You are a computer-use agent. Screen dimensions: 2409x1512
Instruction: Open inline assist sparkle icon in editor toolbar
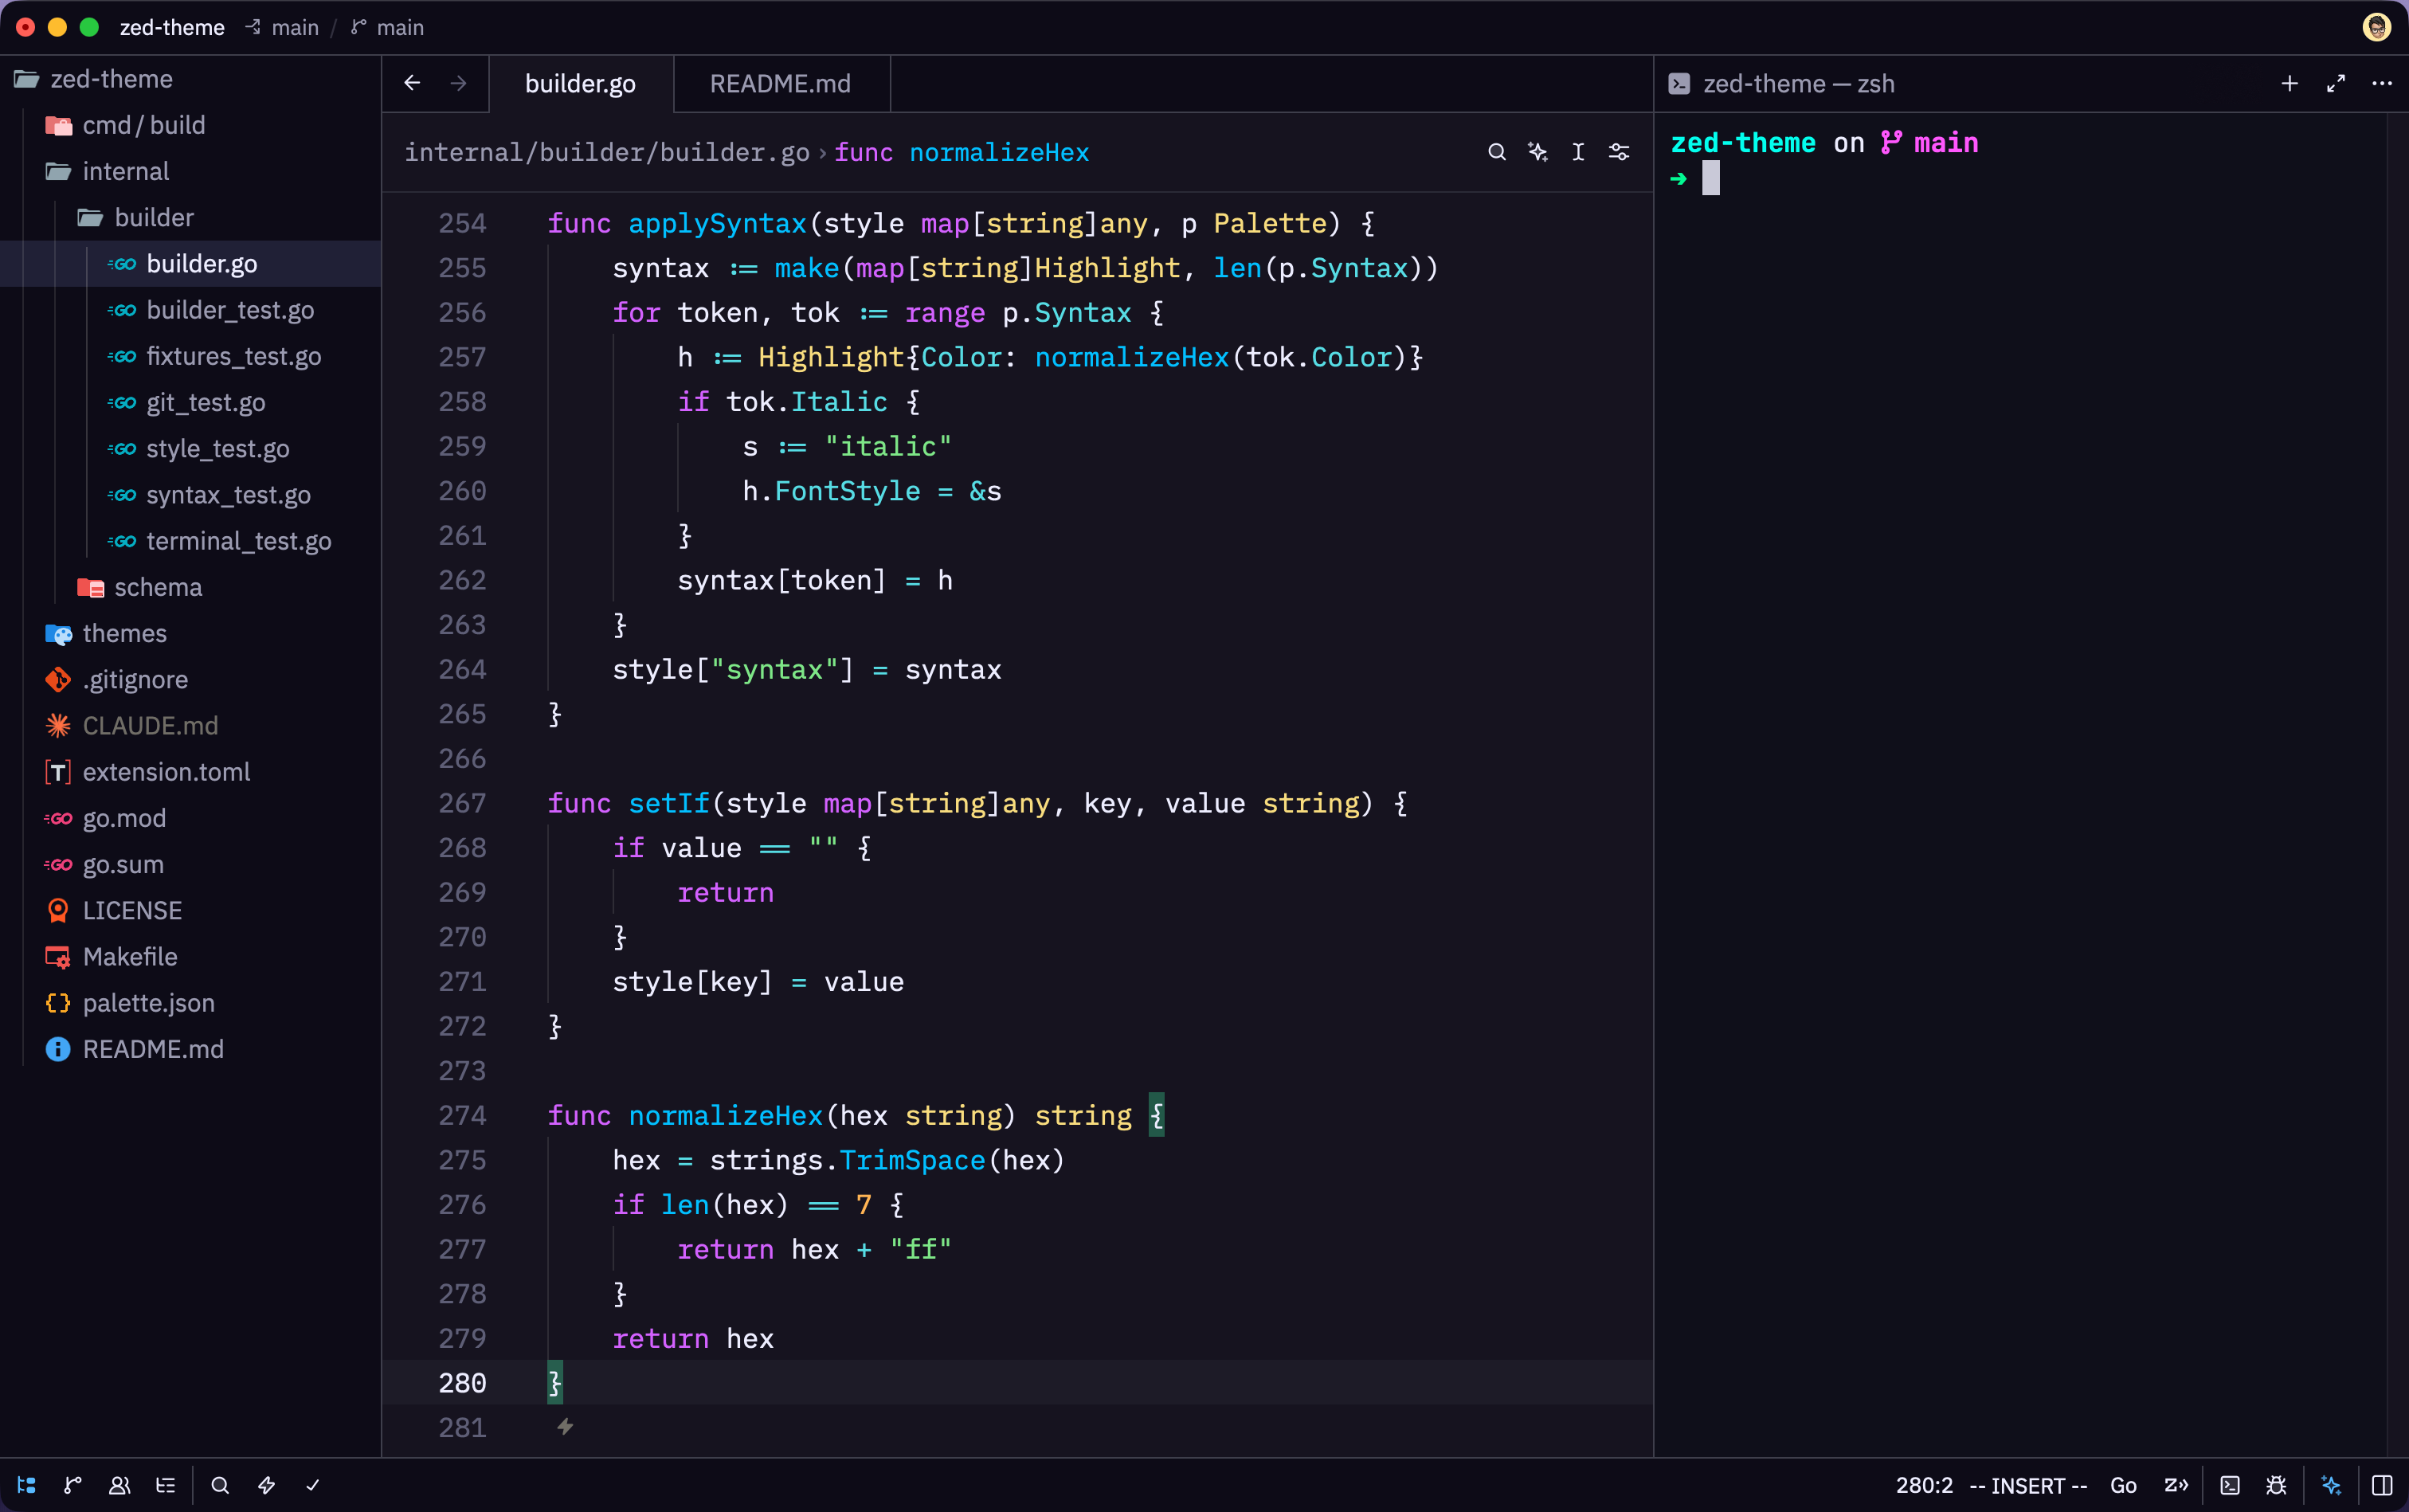click(1538, 152)
